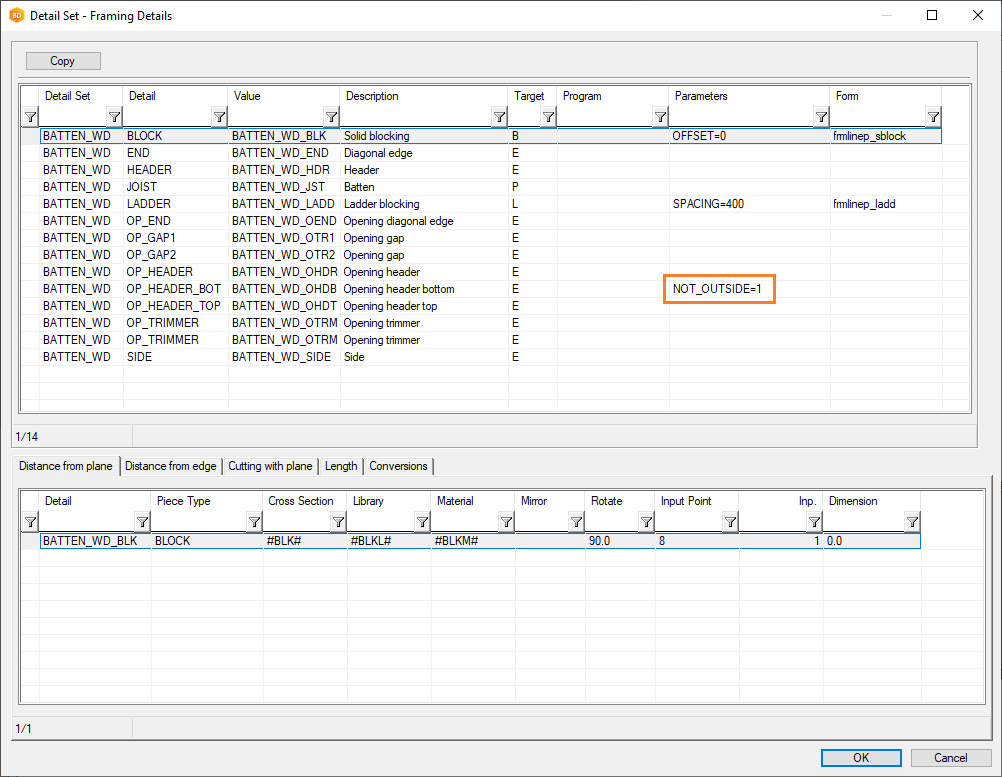Click the Cross Section column filter icon
The width and height of the screenshot is (1002, 777).
(x=339, y=522)
